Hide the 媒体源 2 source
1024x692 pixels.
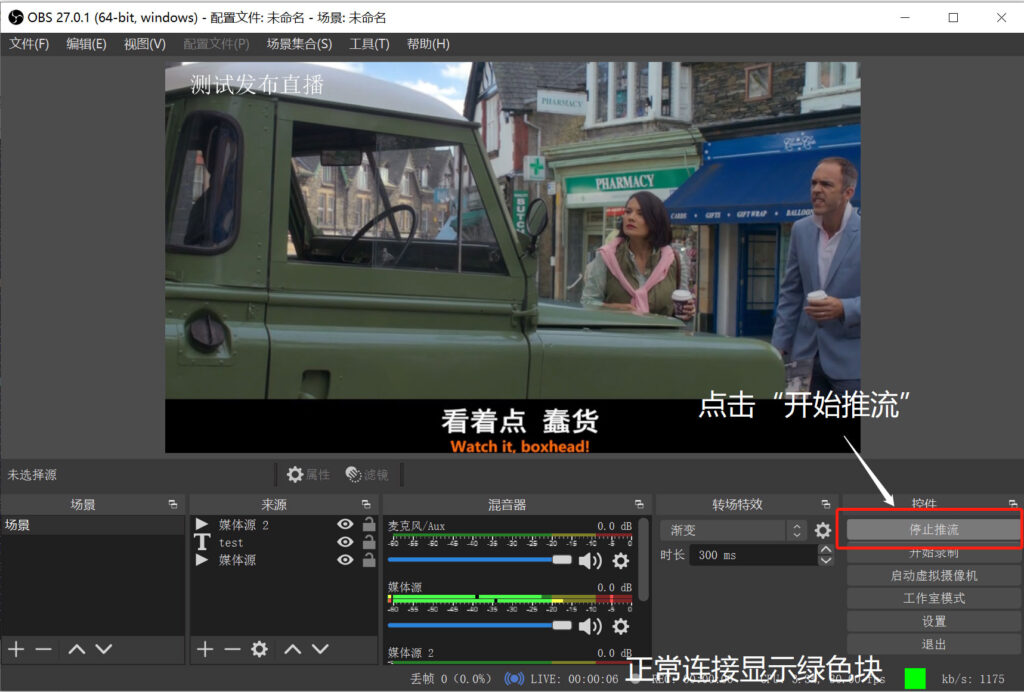pos(345,524)
